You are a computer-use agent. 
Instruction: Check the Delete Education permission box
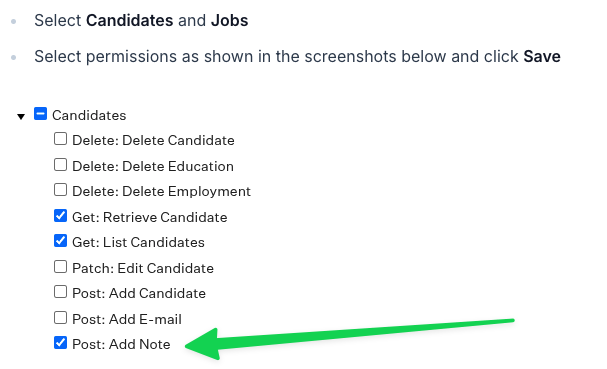(60, 165)
